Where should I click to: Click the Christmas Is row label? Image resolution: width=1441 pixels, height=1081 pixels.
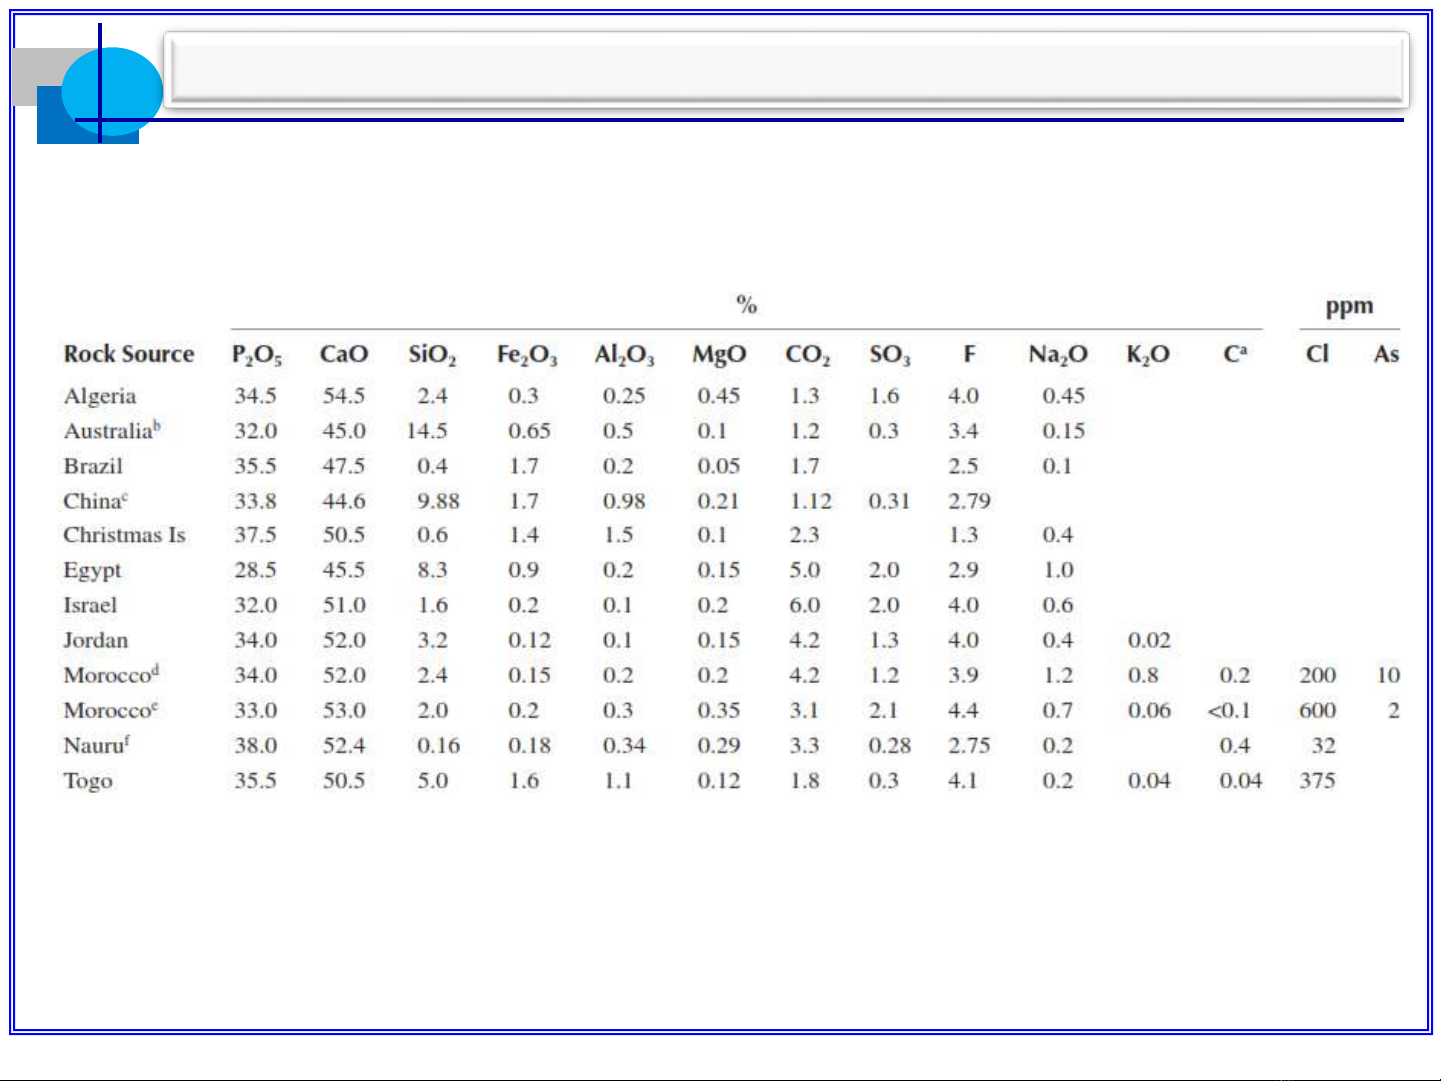point(124,535)
